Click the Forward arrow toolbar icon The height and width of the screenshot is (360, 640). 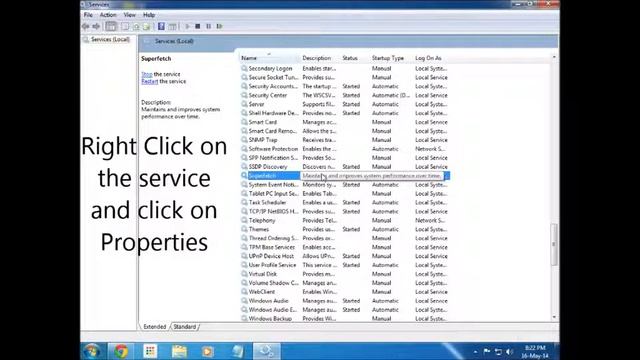[96, 27]
